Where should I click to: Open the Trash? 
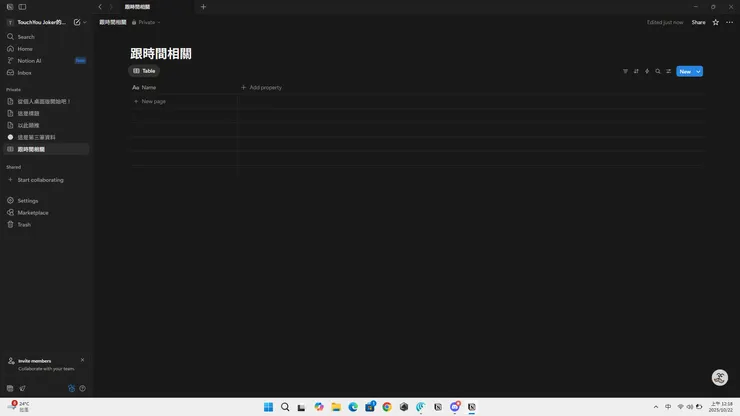pos(46,225)
